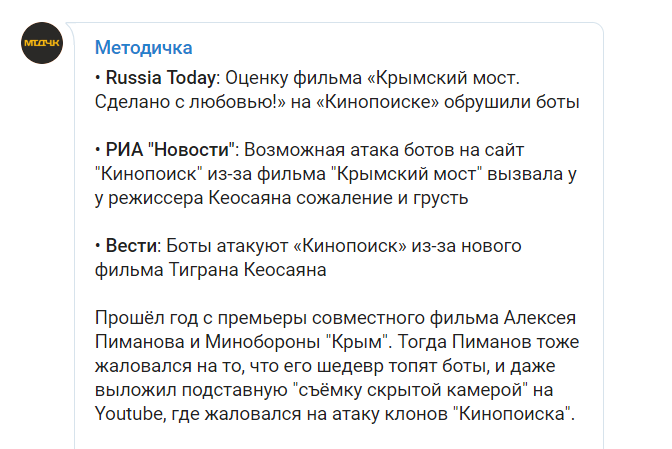Click «Кинопоиске» in the Russia Today bullet
Viewport: 672px width, 449px height.
pyautogui.click(x=378, y=102)
